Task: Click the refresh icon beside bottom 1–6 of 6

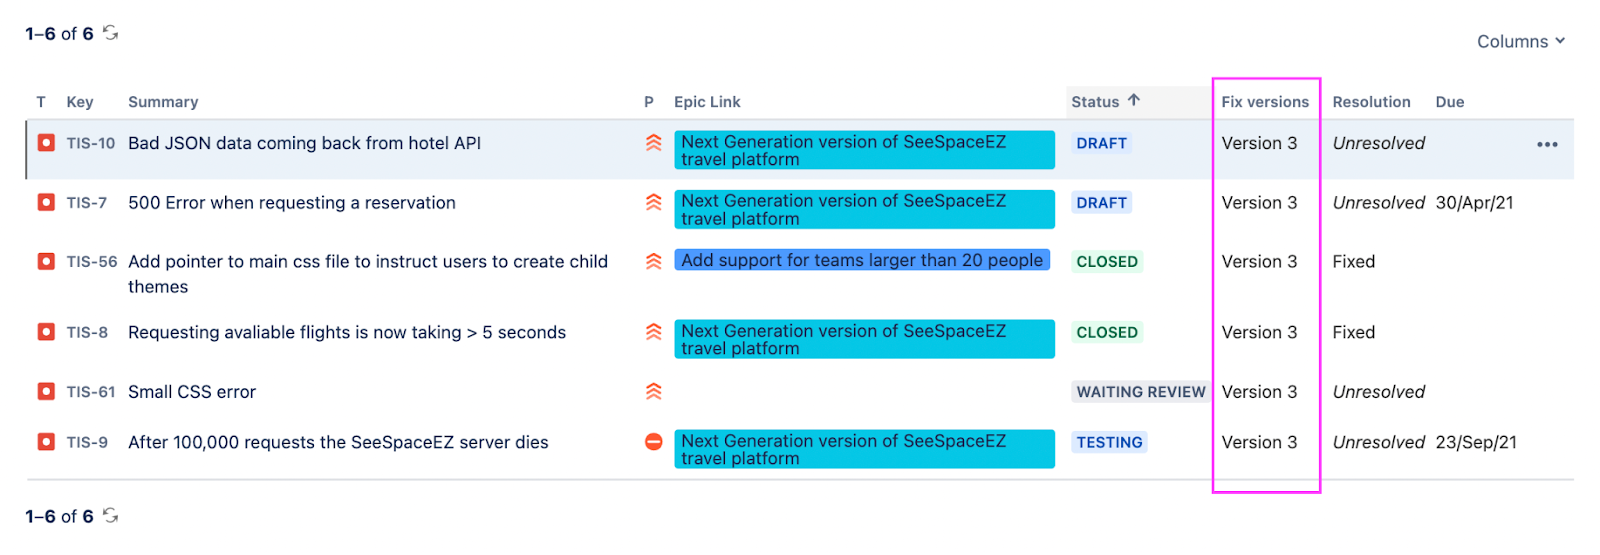Action: [111, 516]
